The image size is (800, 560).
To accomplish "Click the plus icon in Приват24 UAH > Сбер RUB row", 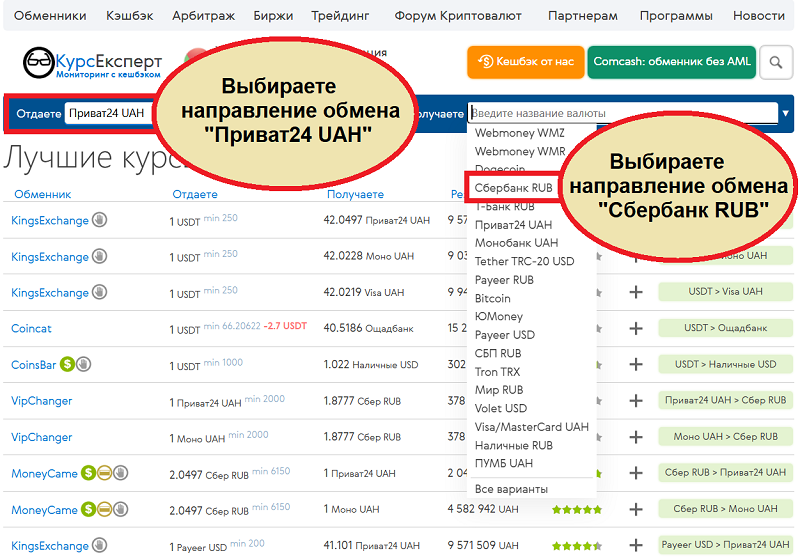I will (636, 401).
